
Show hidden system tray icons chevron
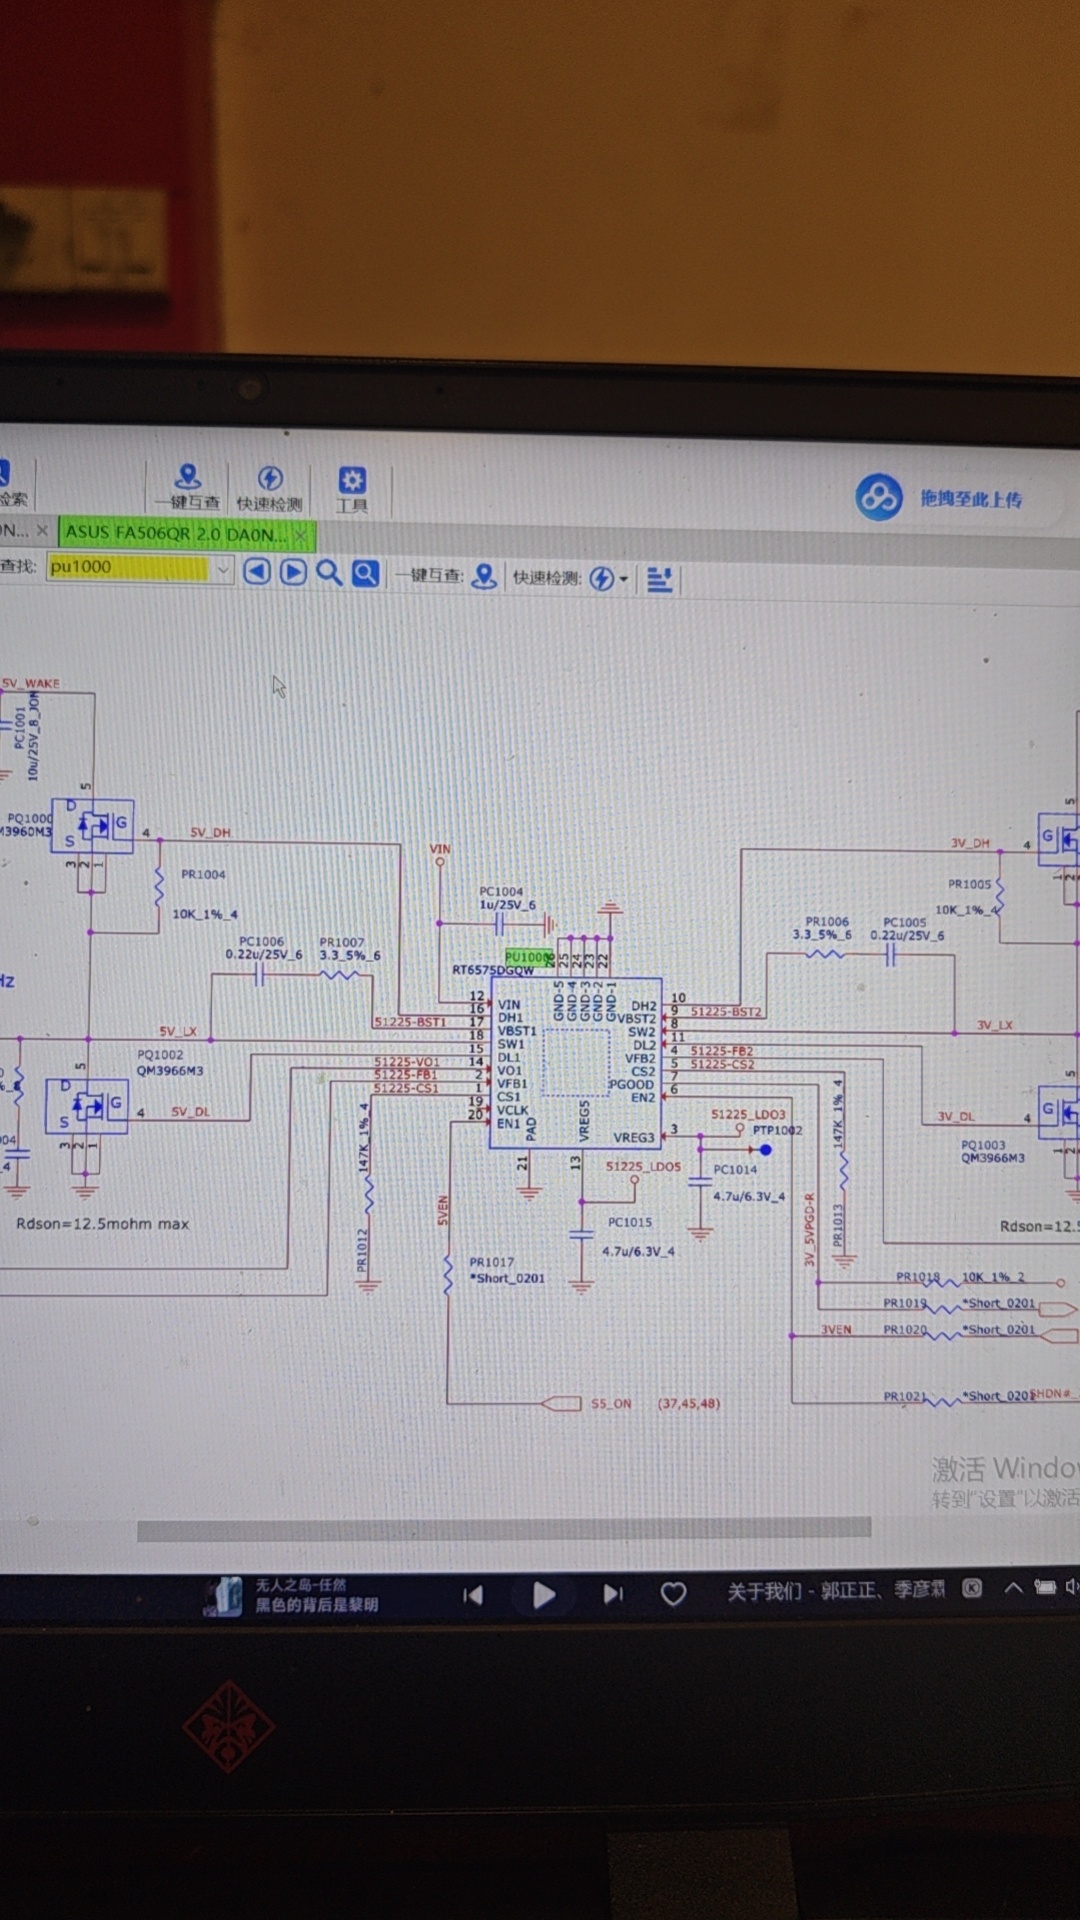1013,1587
